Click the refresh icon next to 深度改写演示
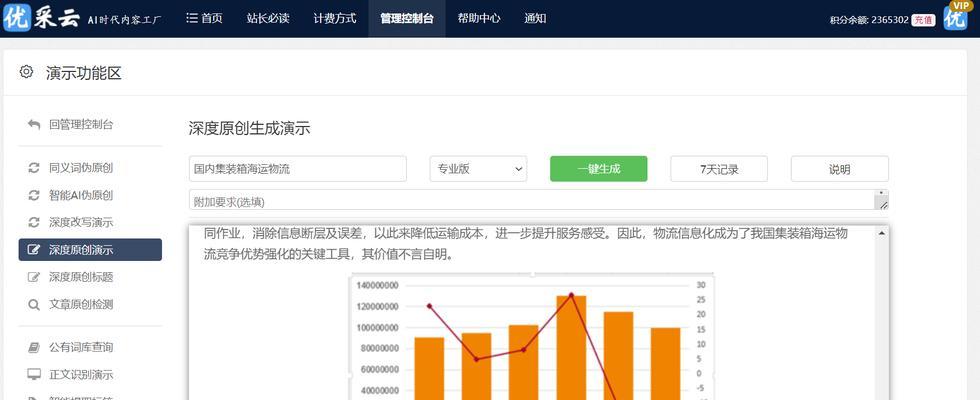The height and width of the screenshot is (400, 980). [34, 222]
